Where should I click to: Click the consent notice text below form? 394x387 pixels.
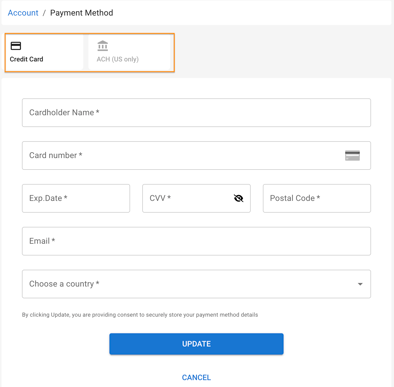(140, 315)
